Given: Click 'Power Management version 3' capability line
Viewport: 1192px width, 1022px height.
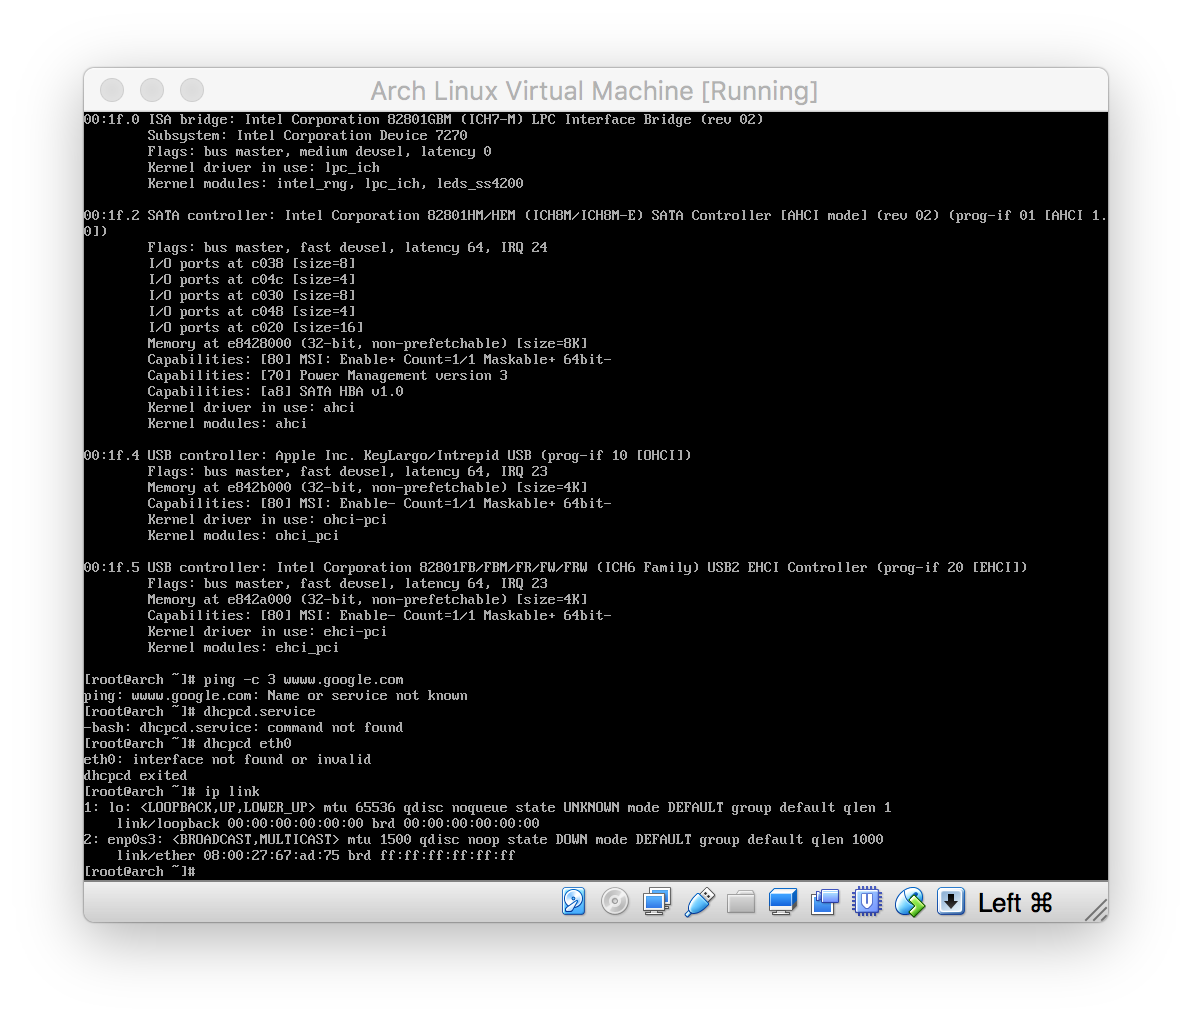Looking at the screenshot, I should [328, 376].
